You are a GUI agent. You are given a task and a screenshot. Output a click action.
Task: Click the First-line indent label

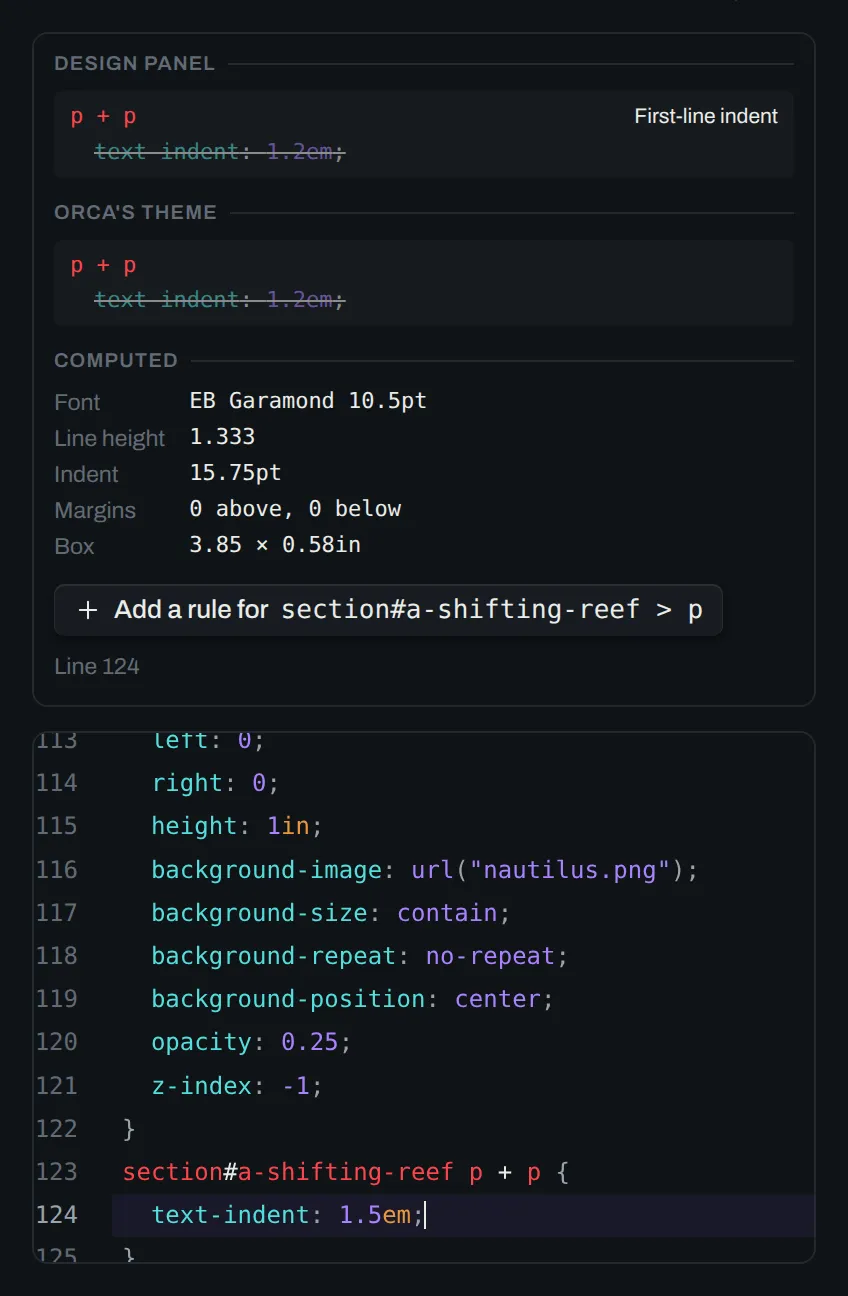[706, 116]
